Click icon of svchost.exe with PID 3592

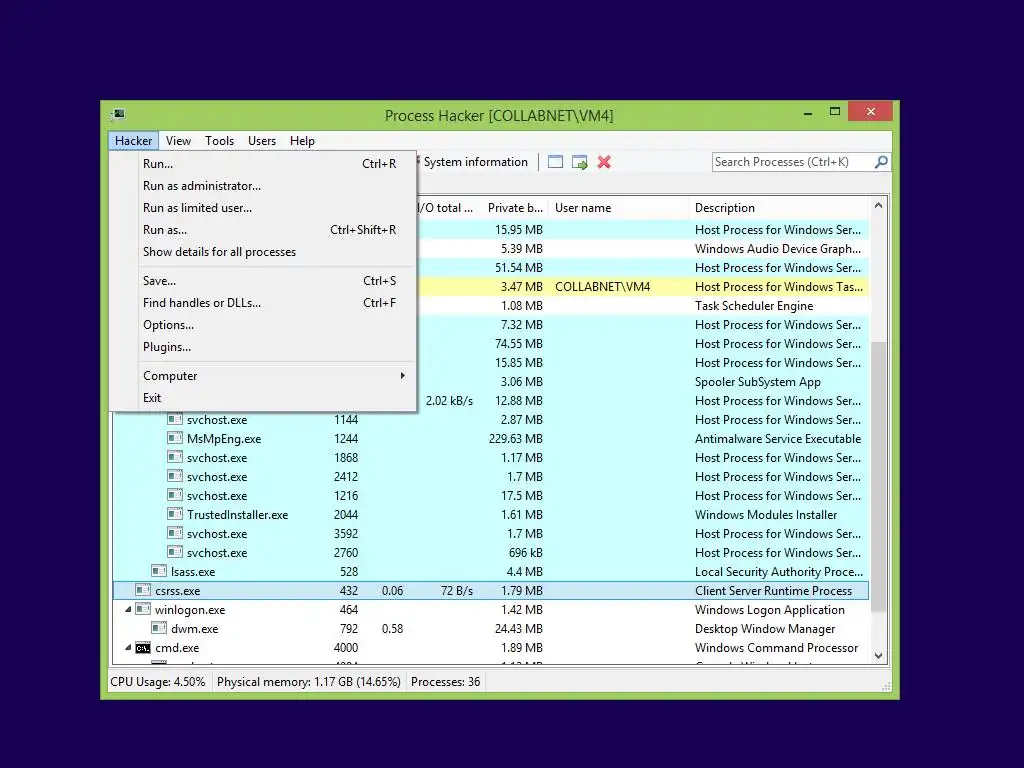pos(174,533)
